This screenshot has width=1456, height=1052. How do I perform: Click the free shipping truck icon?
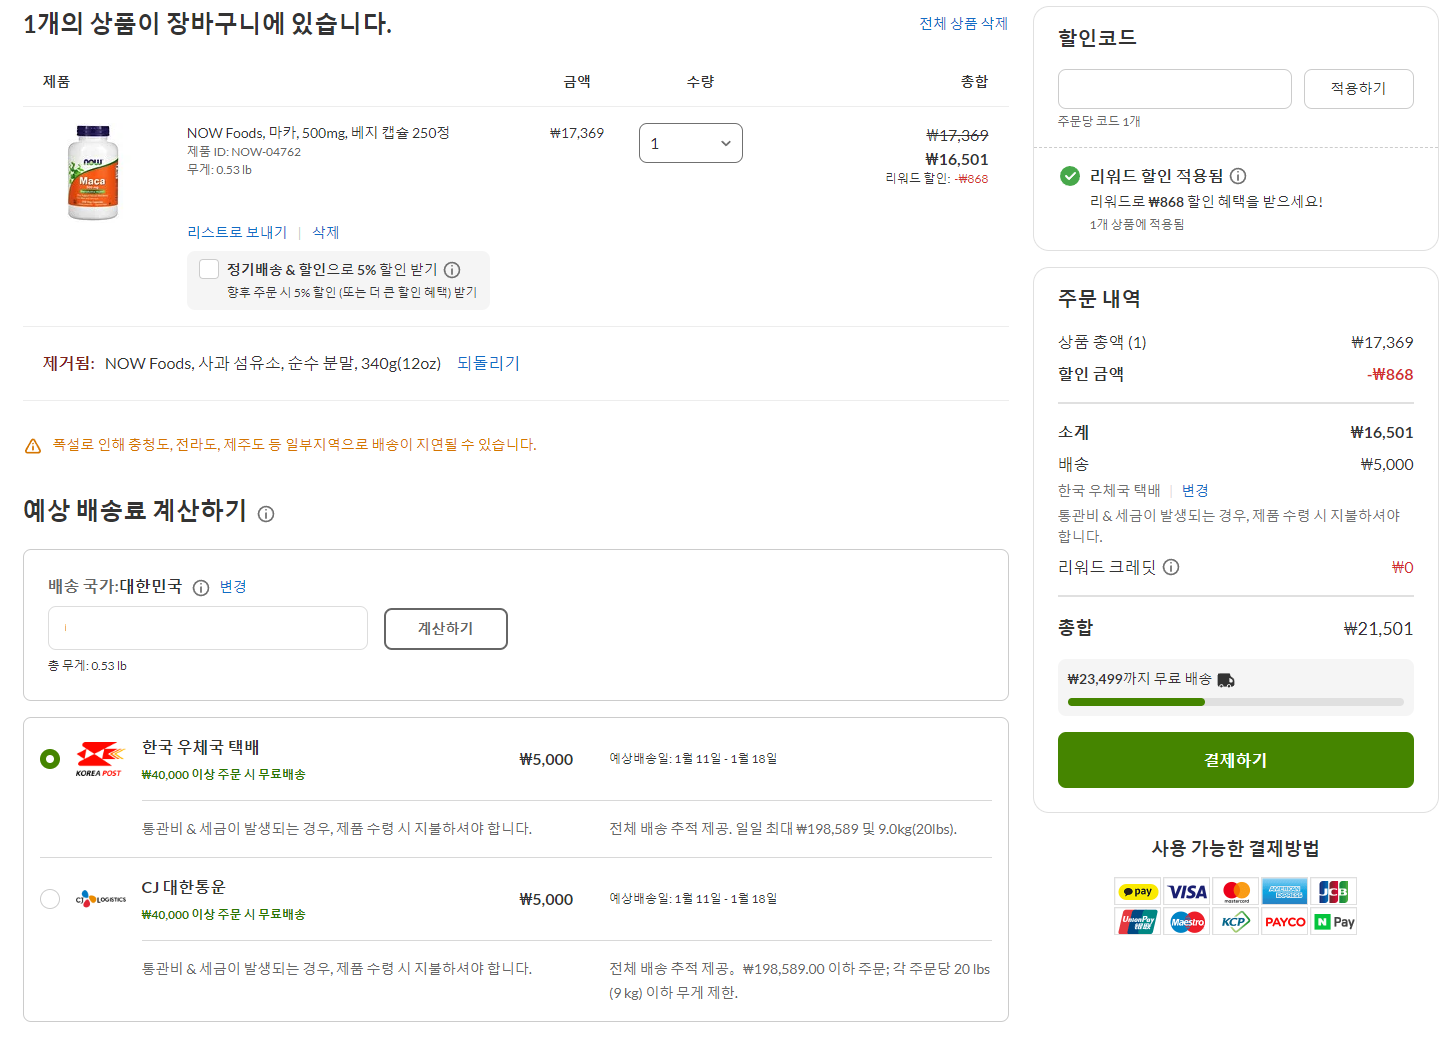(1226, 680)
